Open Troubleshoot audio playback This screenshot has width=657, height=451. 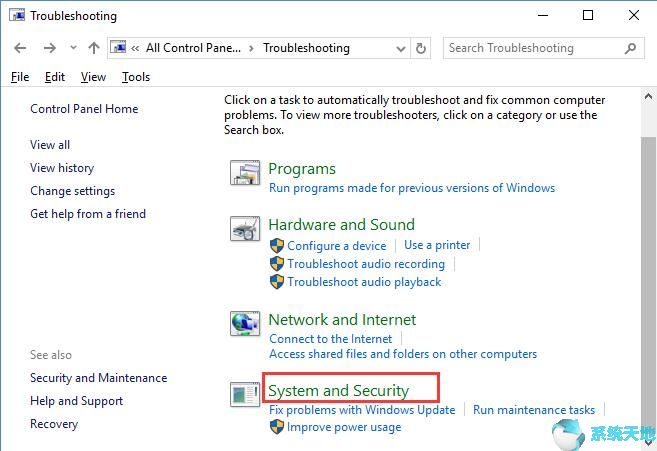[364, 282]
